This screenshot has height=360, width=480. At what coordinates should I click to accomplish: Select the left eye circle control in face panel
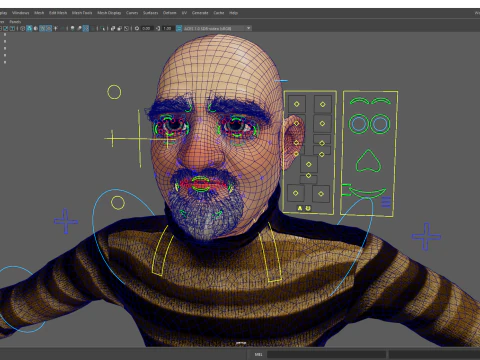[x=358, y=124]
